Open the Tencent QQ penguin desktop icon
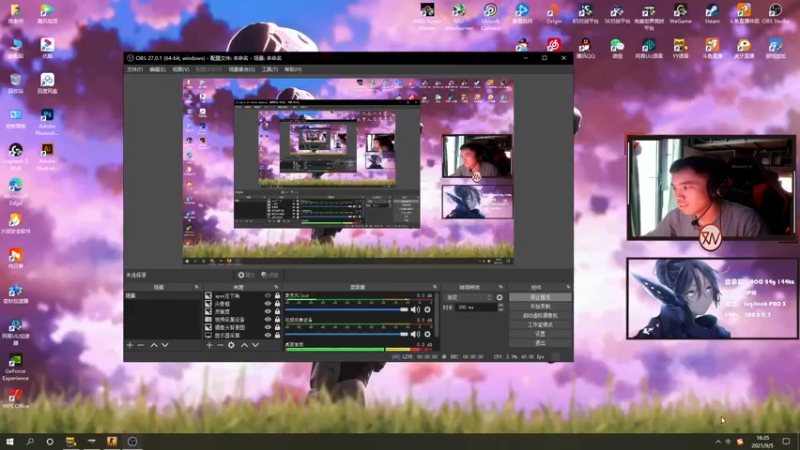 point(585,48)
